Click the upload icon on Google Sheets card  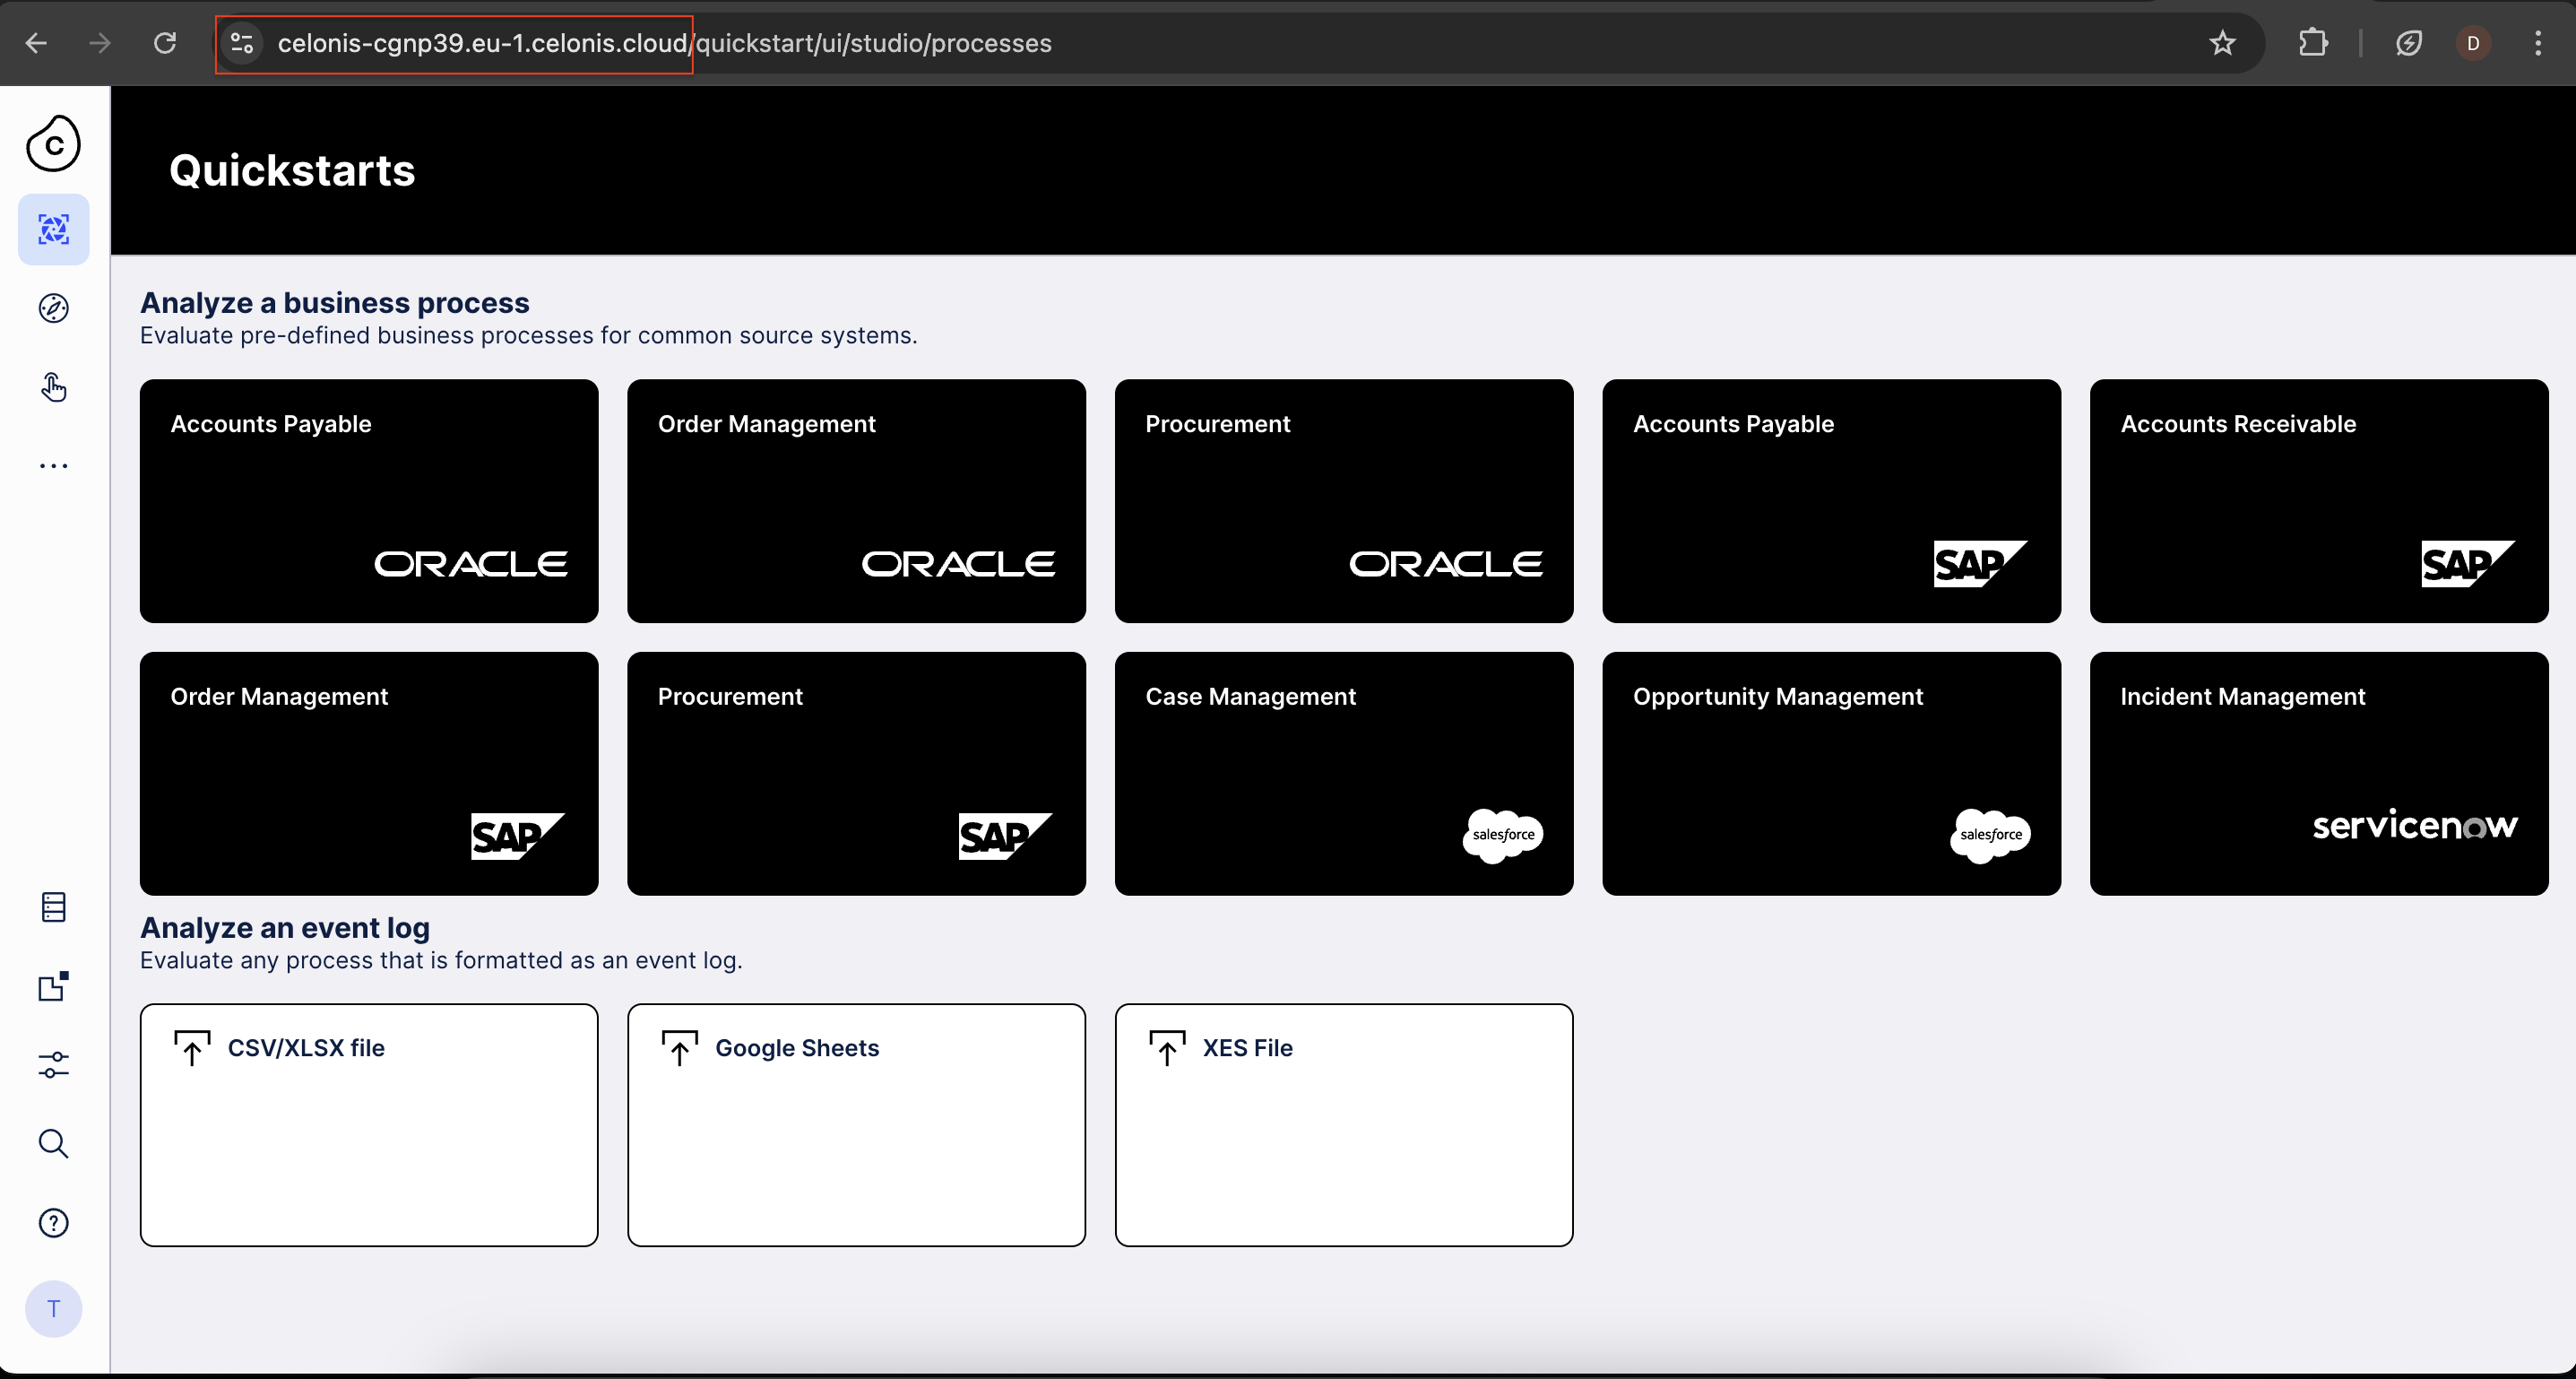680,1048
